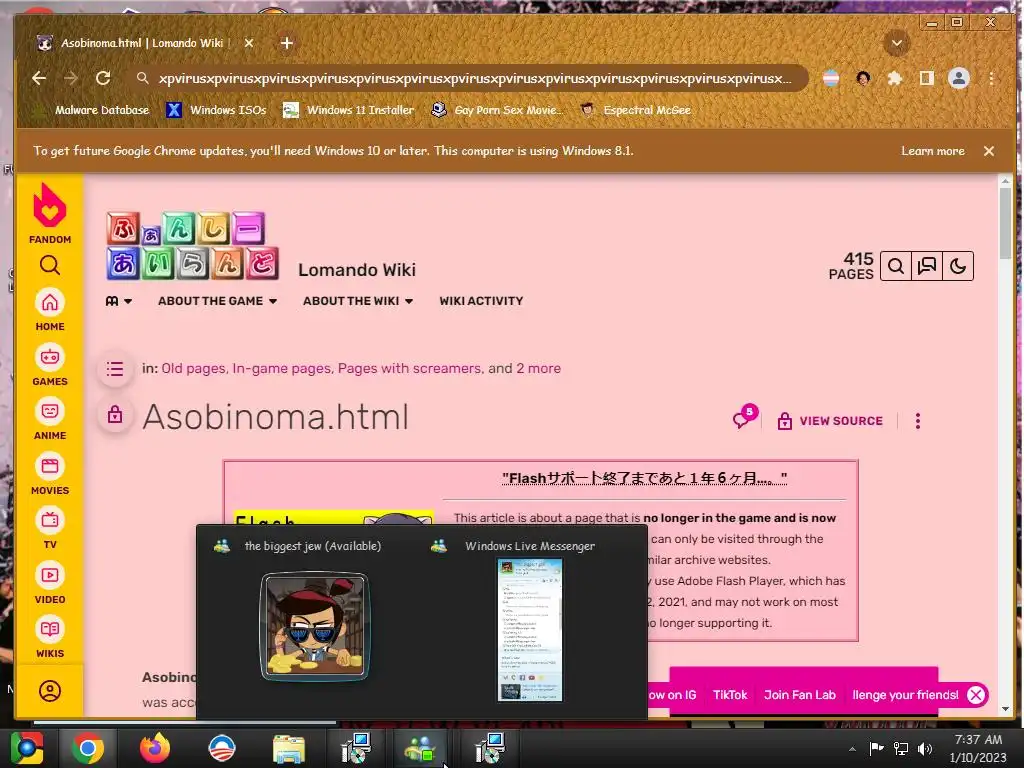The width and height of the screenshot is (1024, 768).
Task: Click the face avatar extension icon
Action: click(863, 78)
